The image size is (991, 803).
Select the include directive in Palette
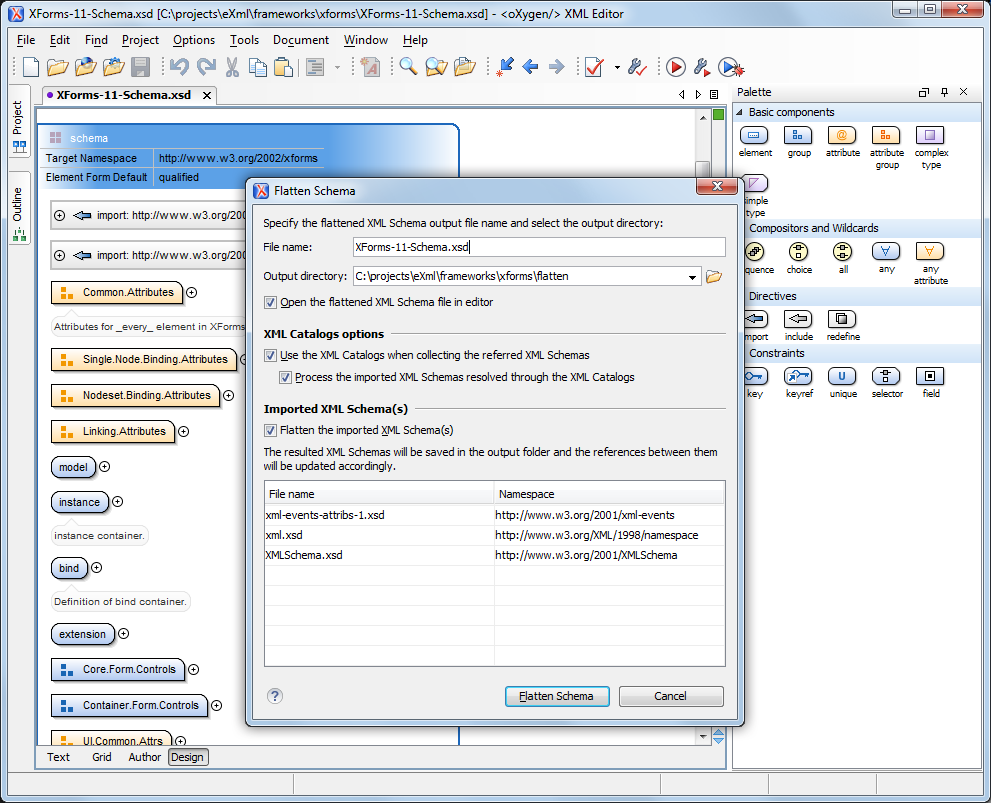pyautogui.click(x=799, y=325)
